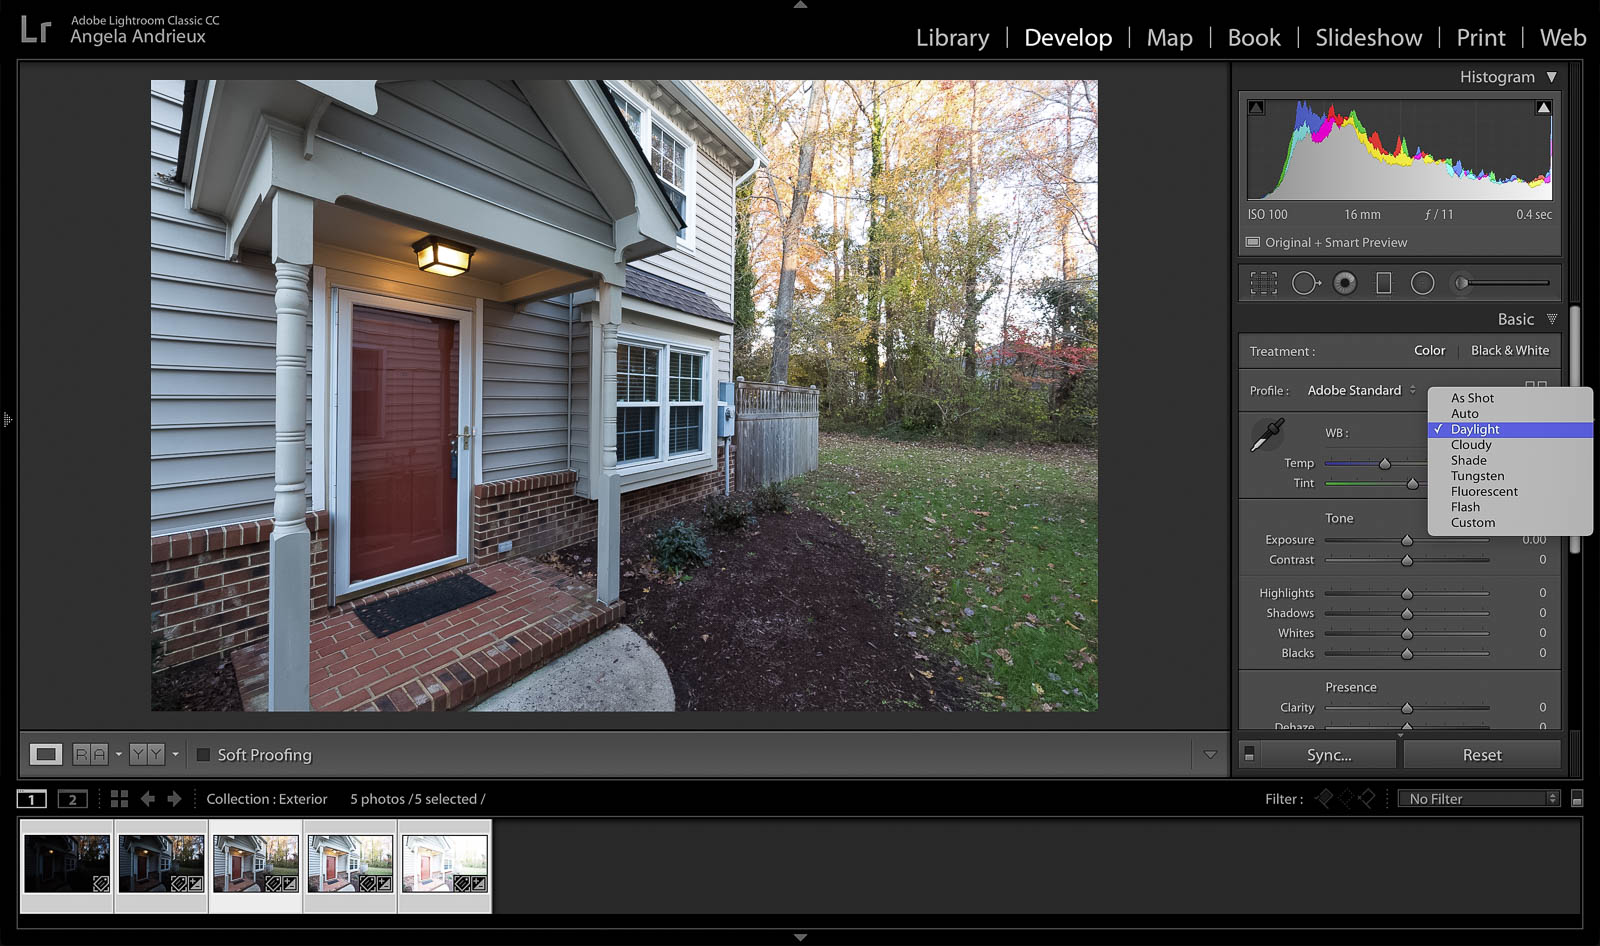1600x946 pixels.
Task: Open the Slideshow module
Action: click(1368, 38)
